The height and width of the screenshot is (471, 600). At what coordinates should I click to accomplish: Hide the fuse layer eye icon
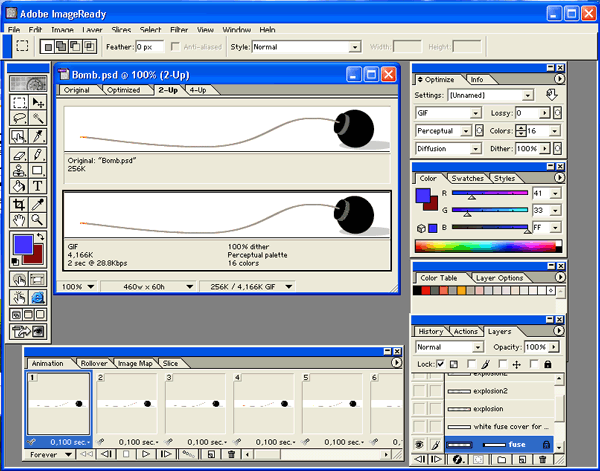pos(419,444)
